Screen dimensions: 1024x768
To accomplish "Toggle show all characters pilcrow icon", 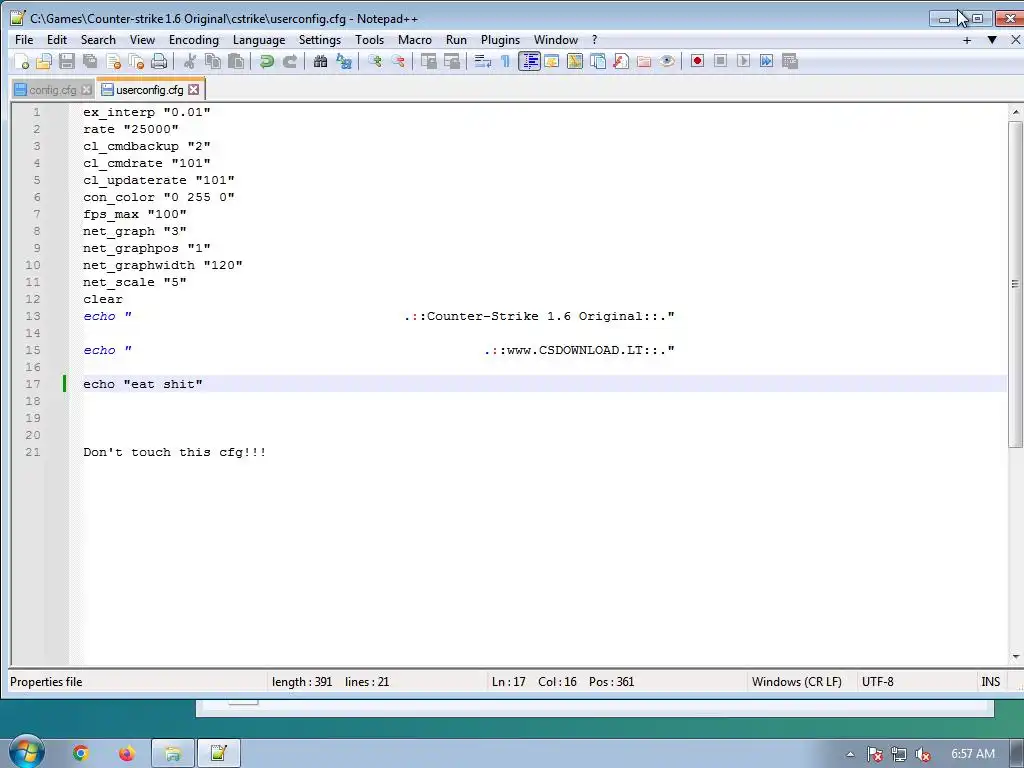I will pyautogui.click(x=505, y=61).
